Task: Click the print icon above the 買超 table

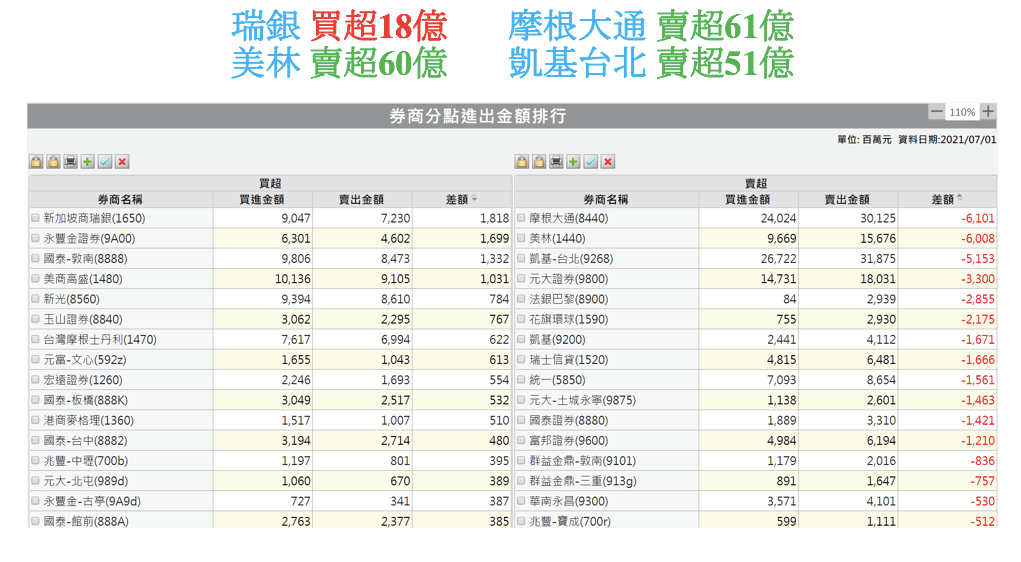Action: pos(70,162)
